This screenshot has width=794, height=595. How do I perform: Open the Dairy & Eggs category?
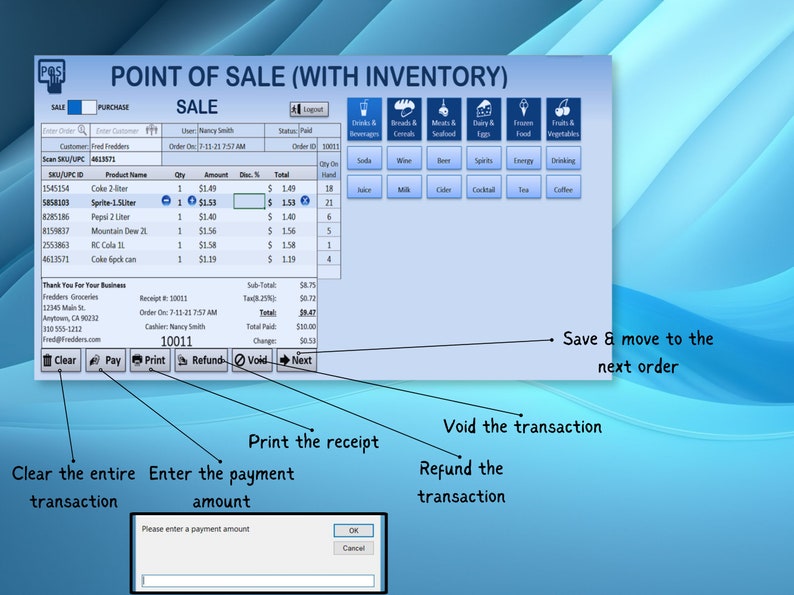coord(484,119)
